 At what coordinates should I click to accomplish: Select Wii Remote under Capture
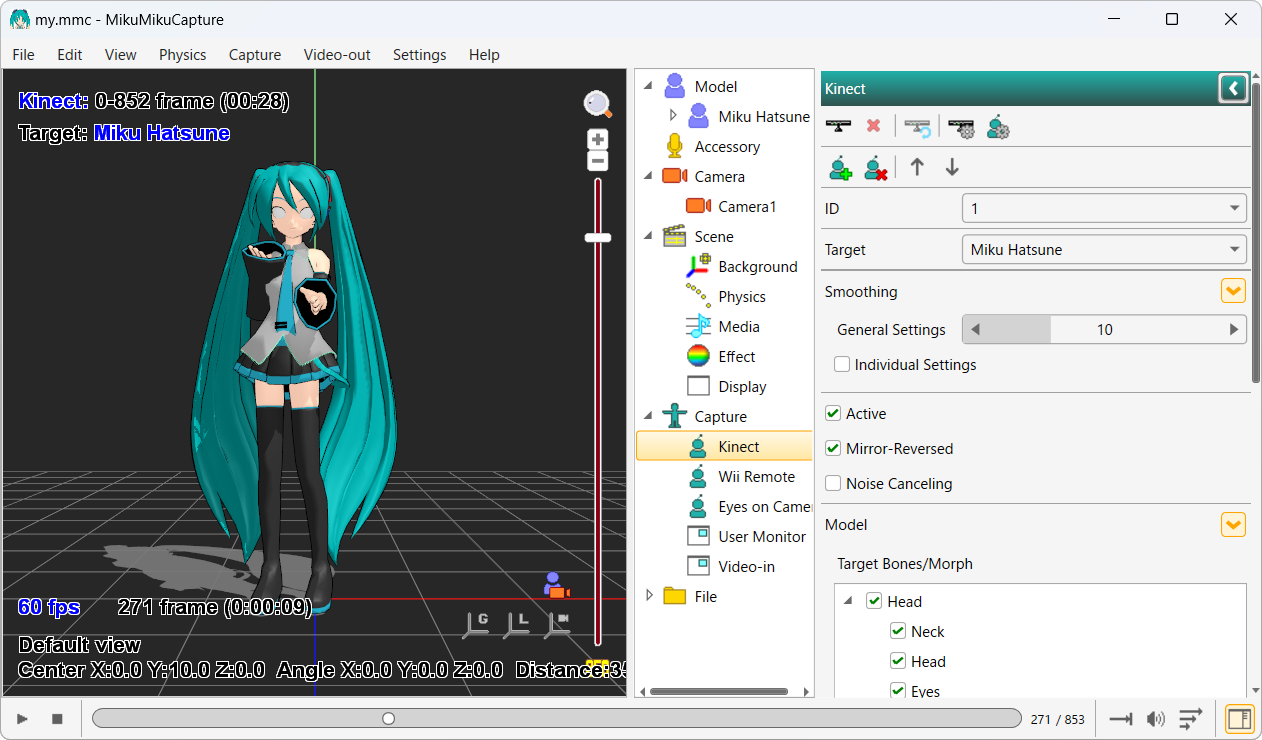click(756, 476)
